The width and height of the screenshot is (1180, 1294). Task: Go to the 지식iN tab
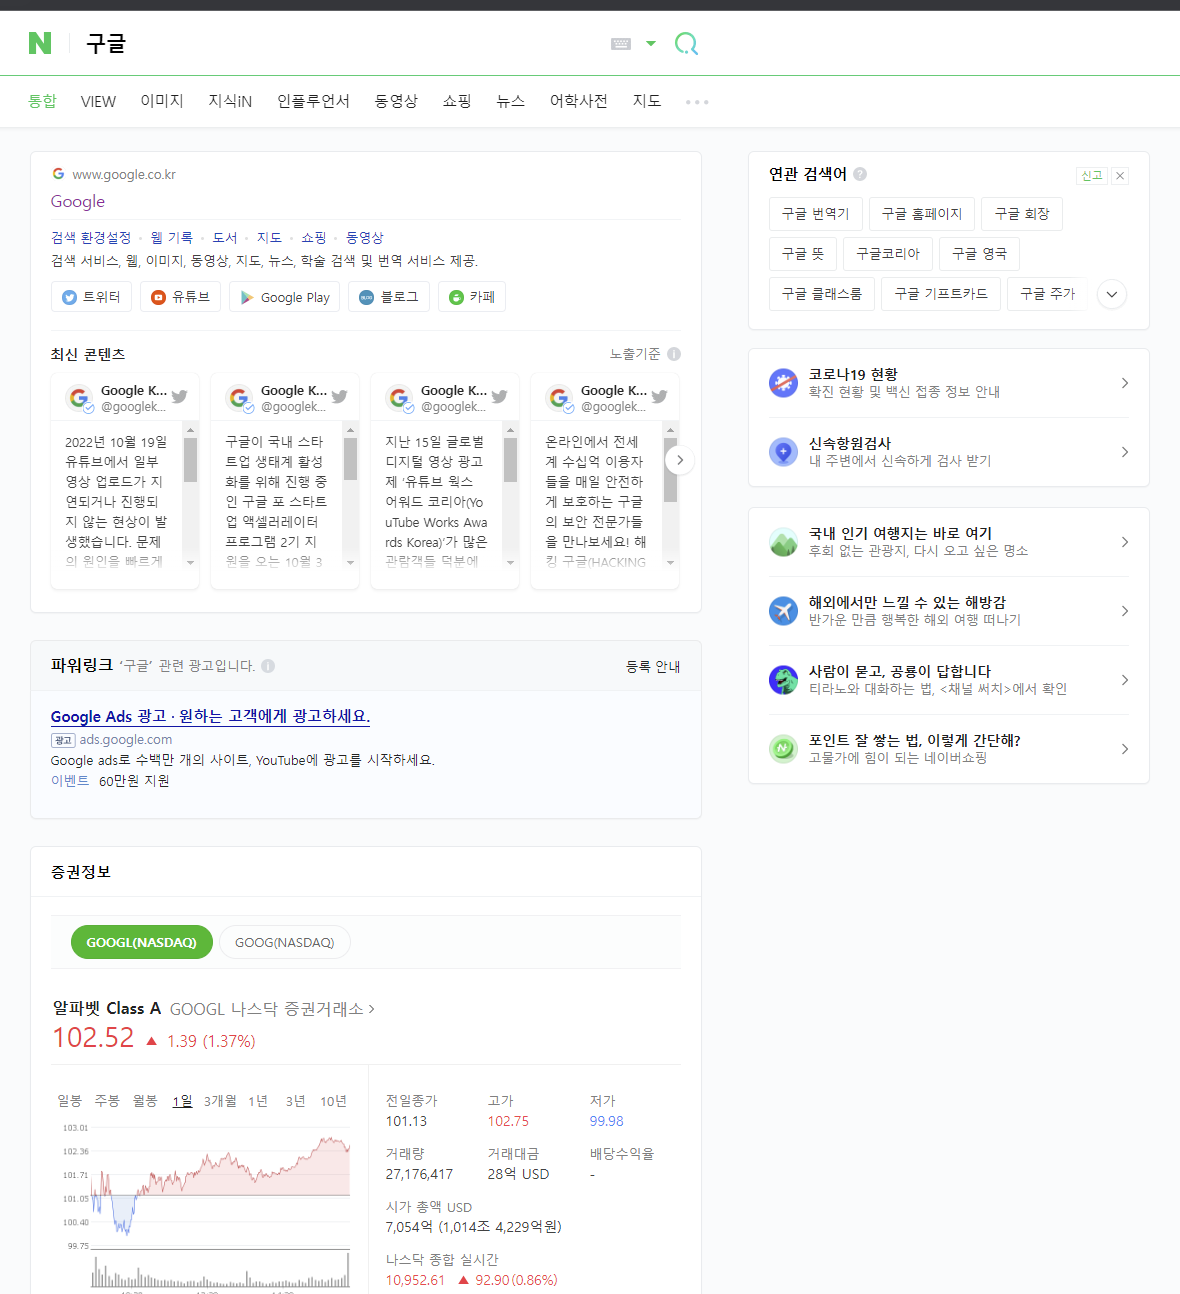click(230, 101)
